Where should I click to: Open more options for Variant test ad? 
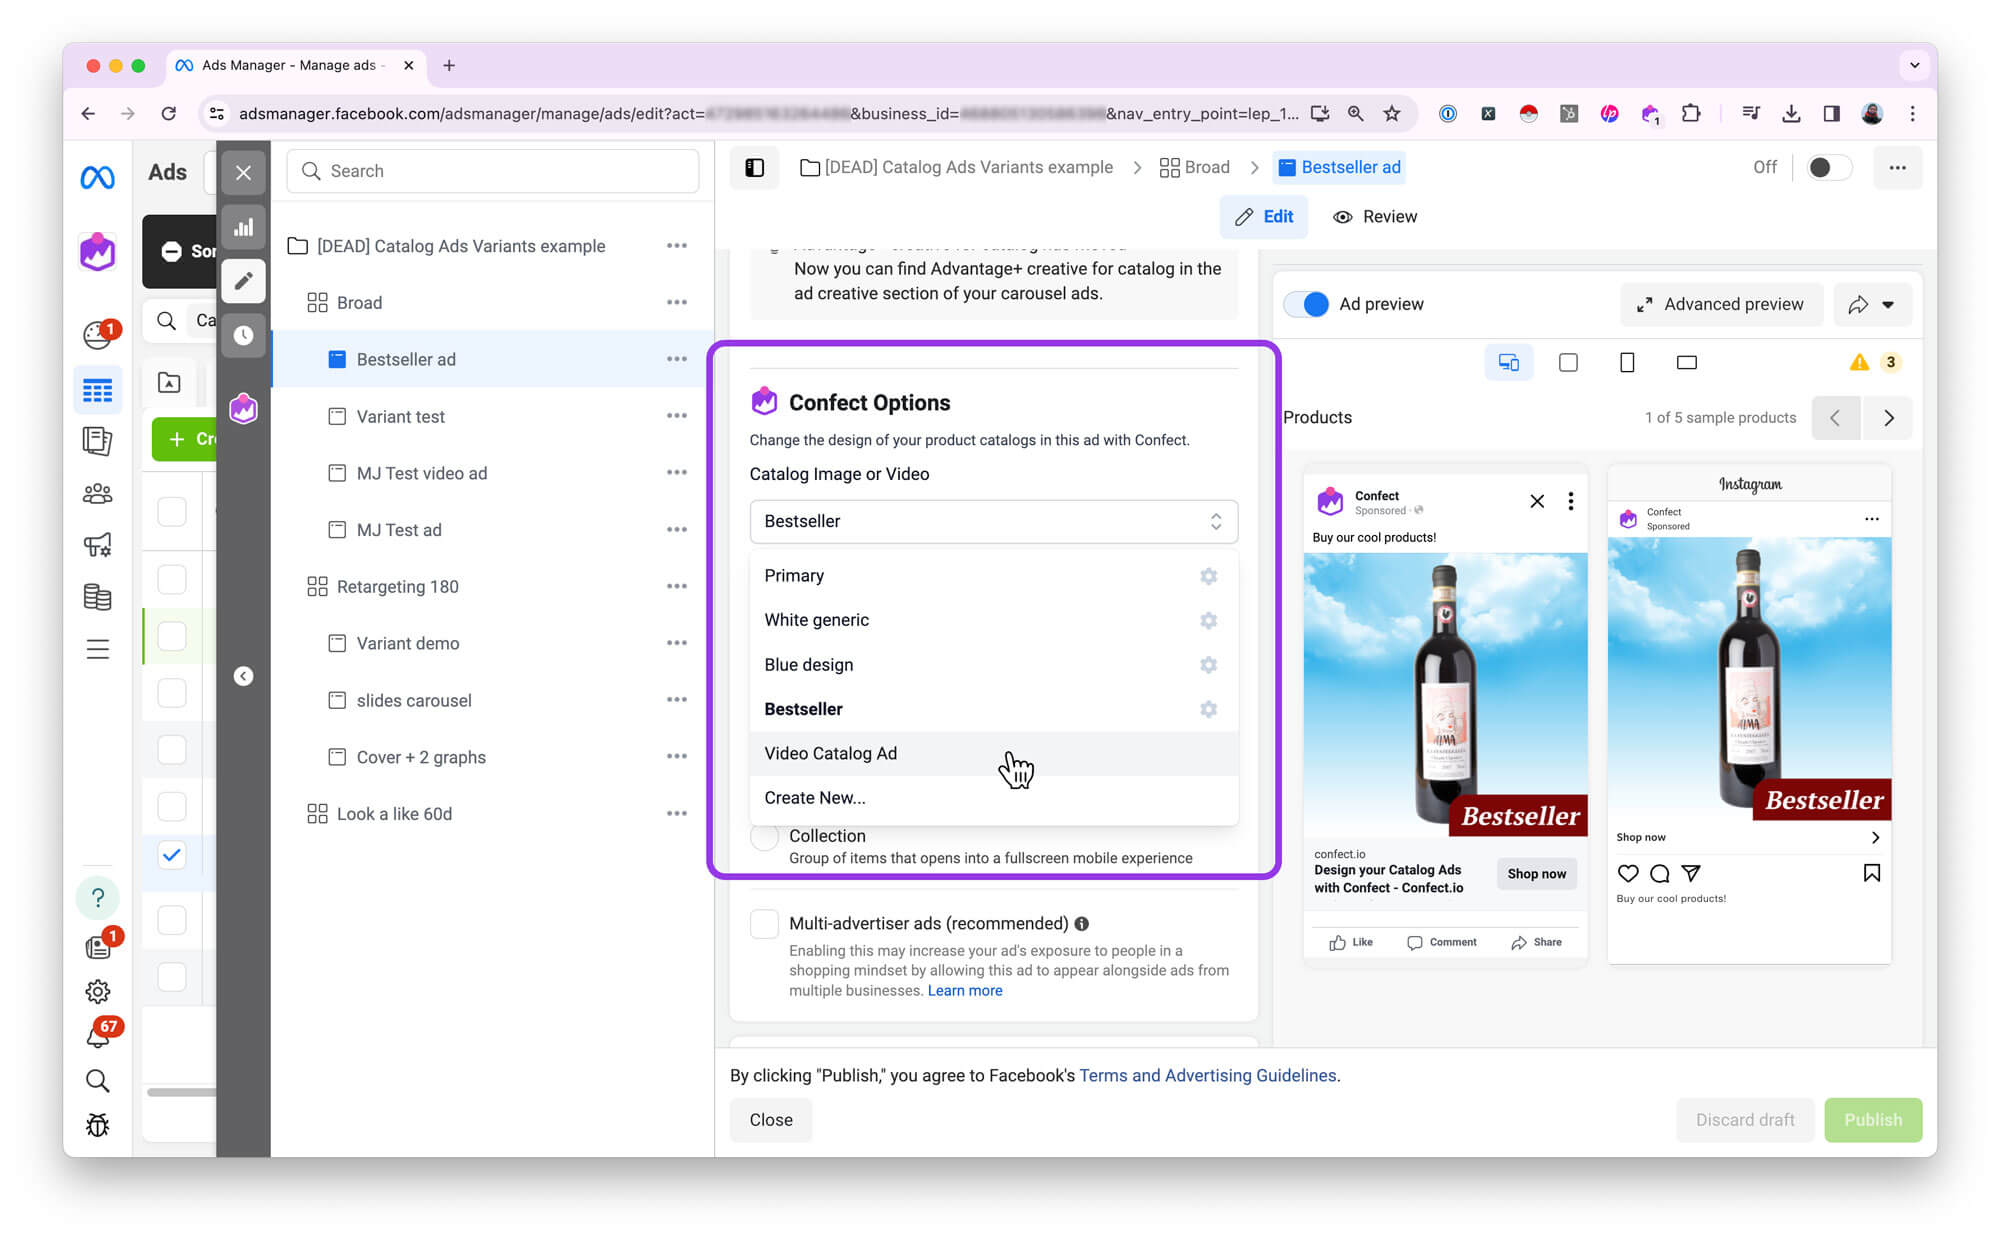[x=677, y=416]
